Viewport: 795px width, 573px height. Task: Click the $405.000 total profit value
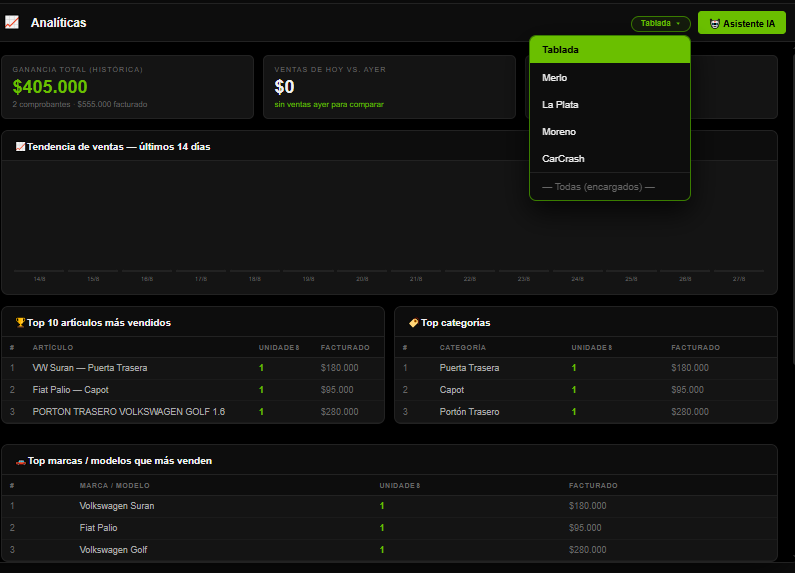pos(50,87)
